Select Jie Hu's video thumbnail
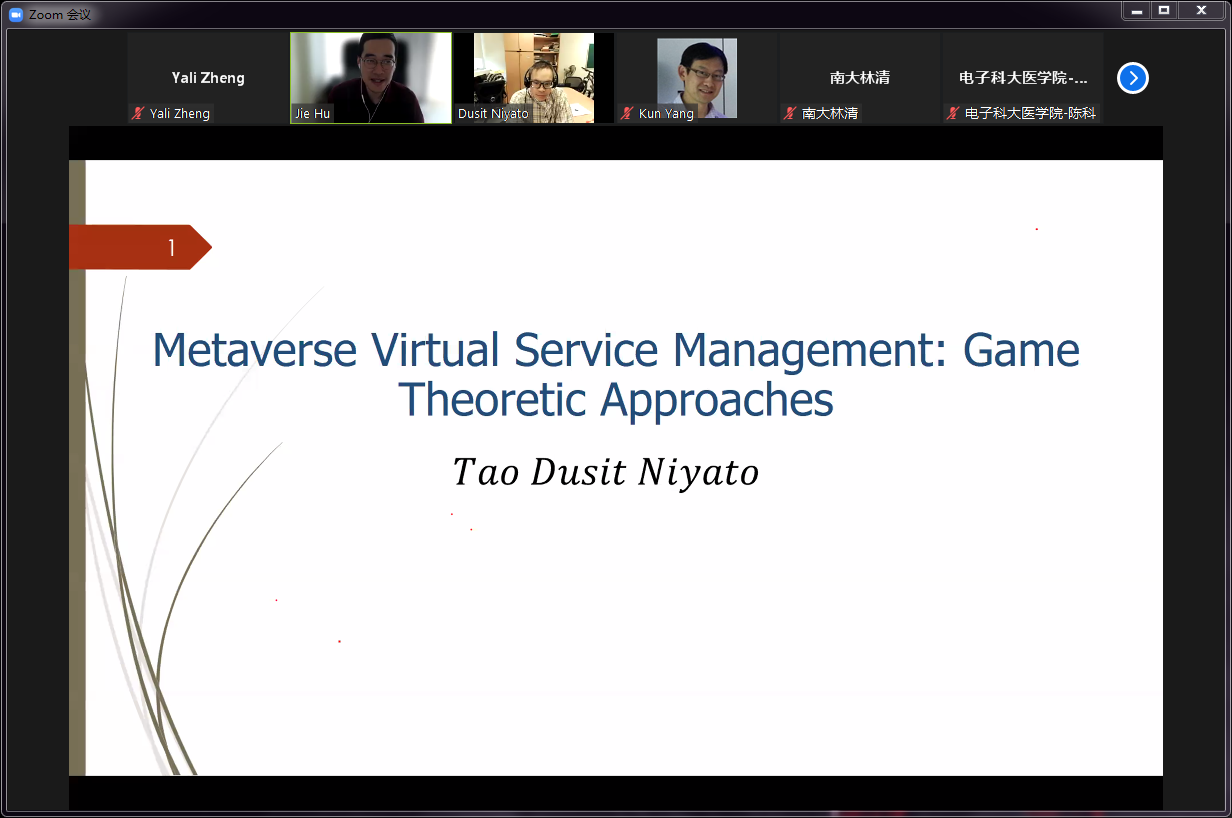 tap(371, 75)
